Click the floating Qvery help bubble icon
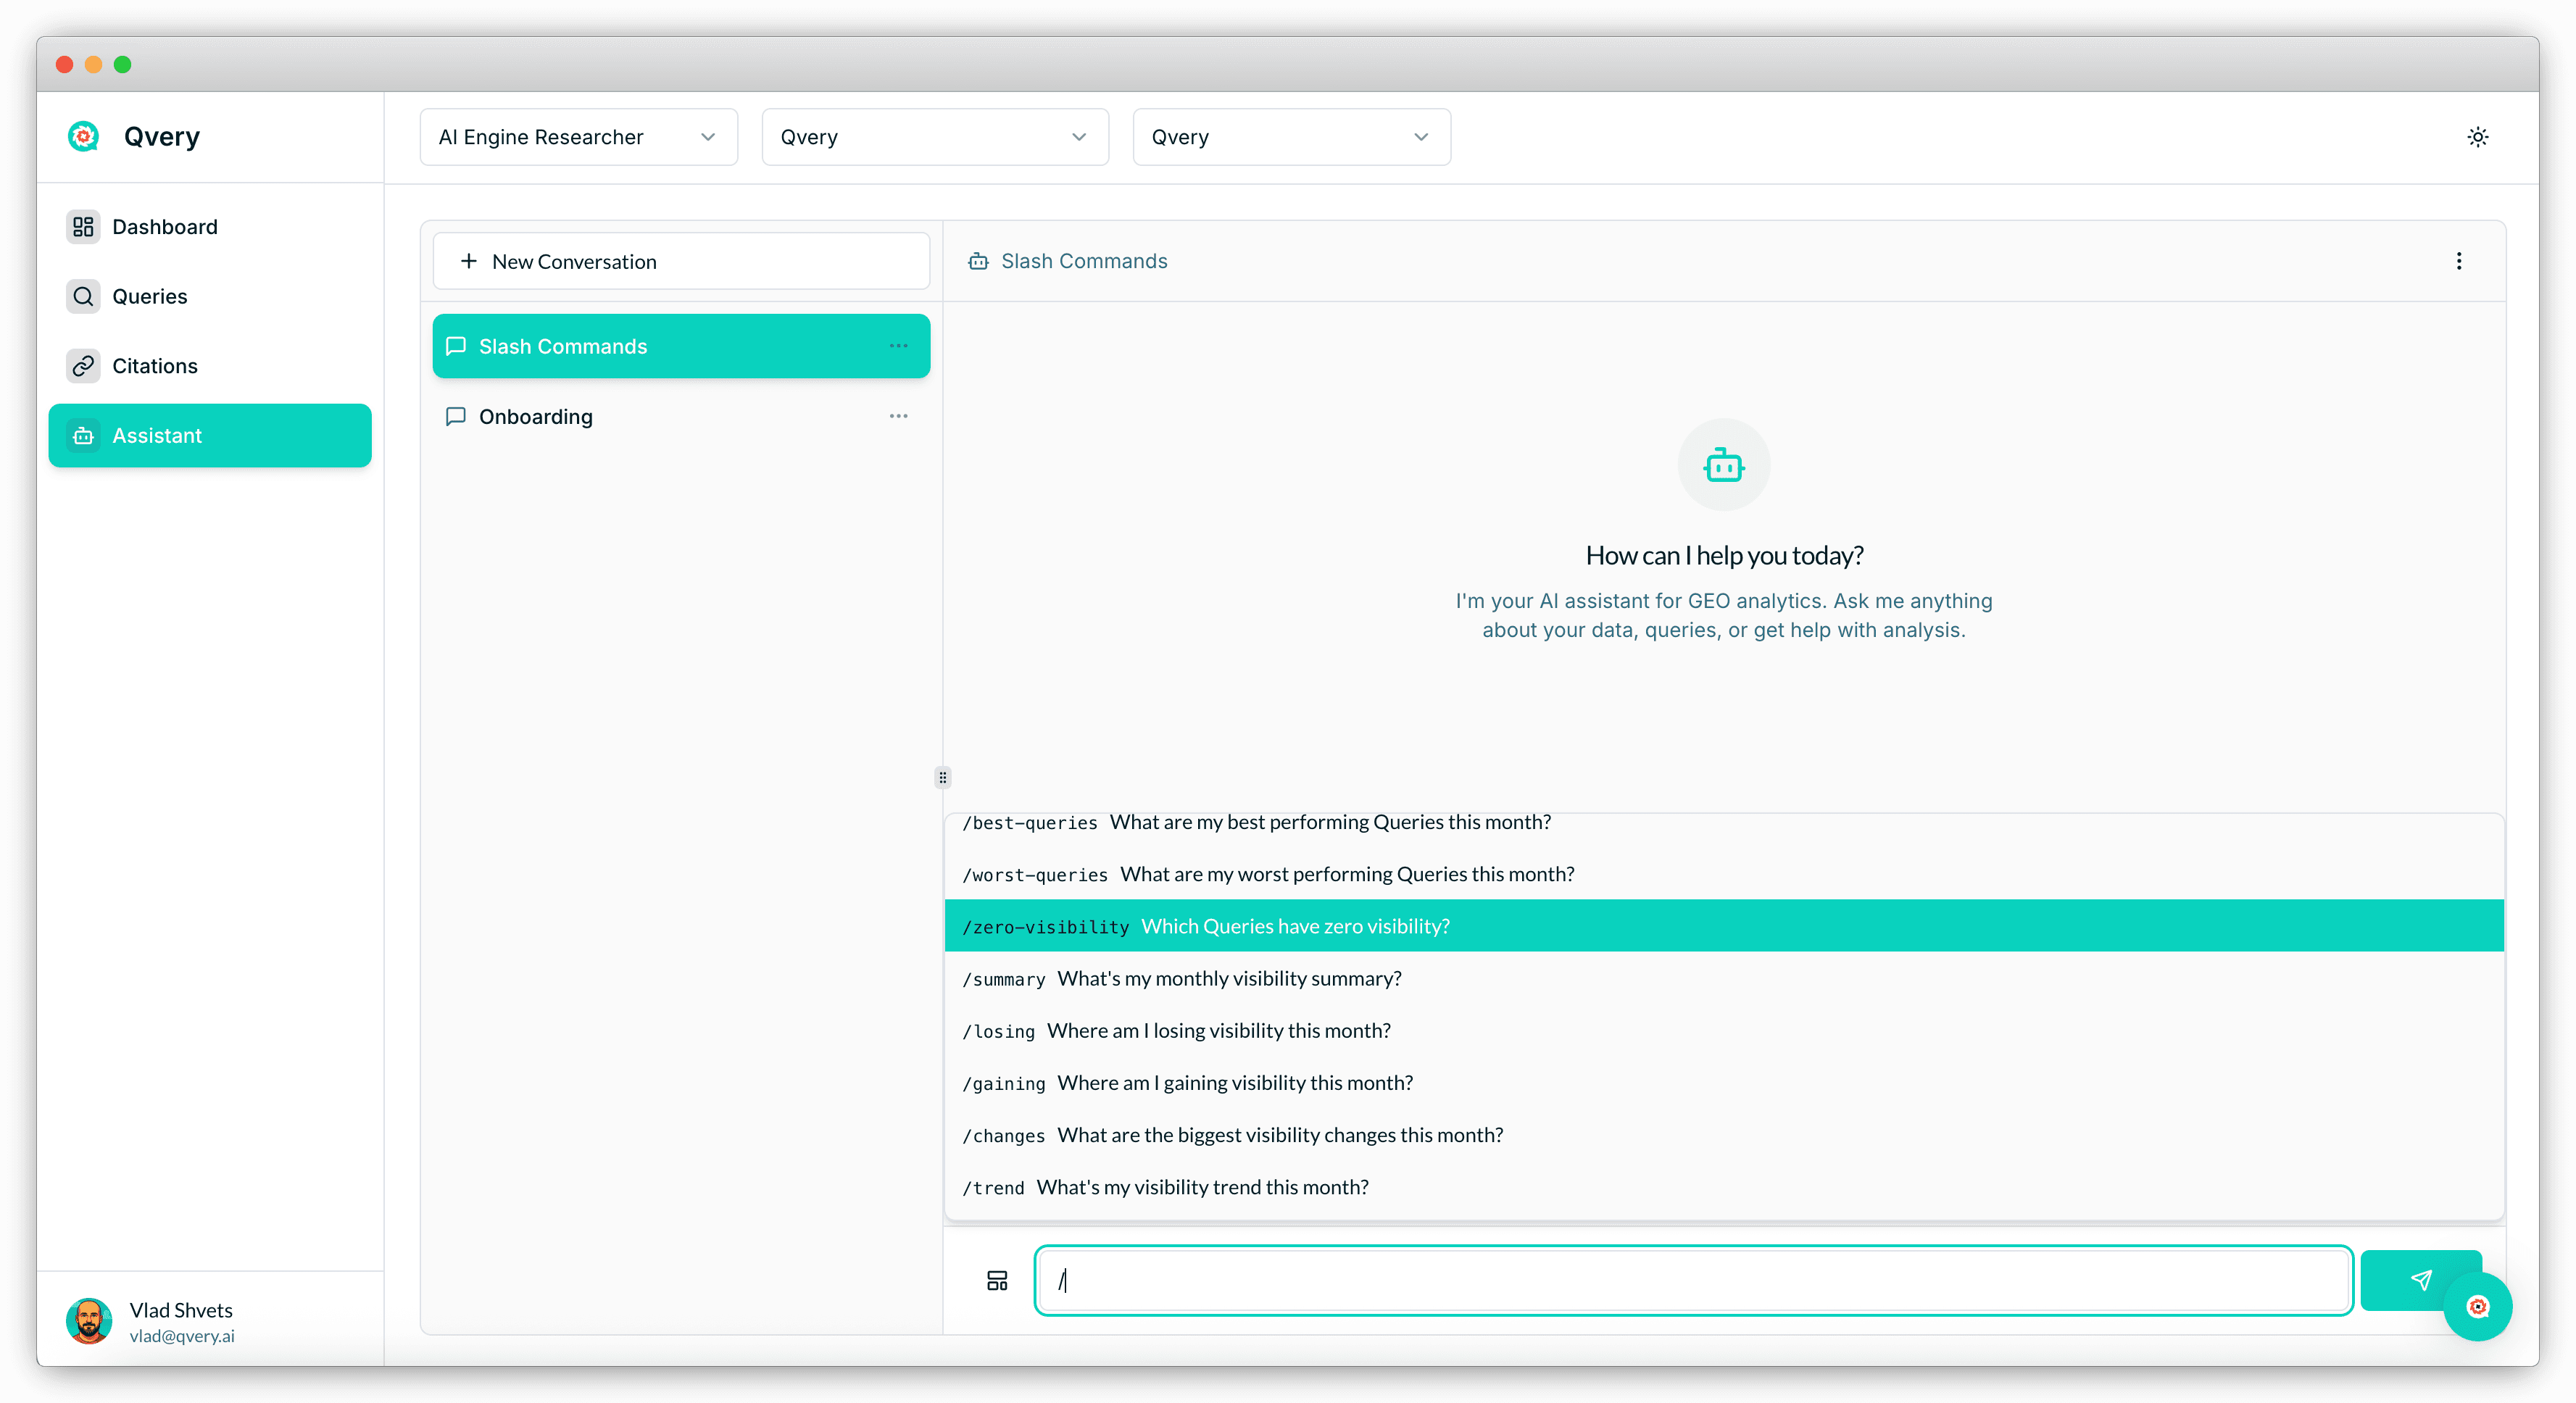Viewport: 2576px width, 1403px height. [x=2477, y=1307]
